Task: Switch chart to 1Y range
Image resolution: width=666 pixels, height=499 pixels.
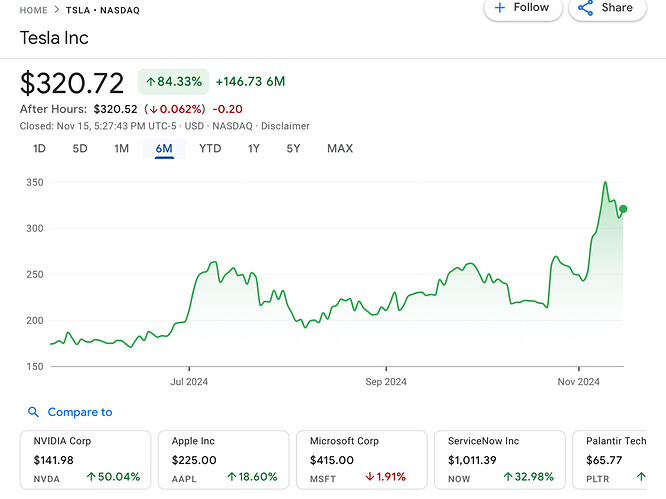Action: coord(254,149)
